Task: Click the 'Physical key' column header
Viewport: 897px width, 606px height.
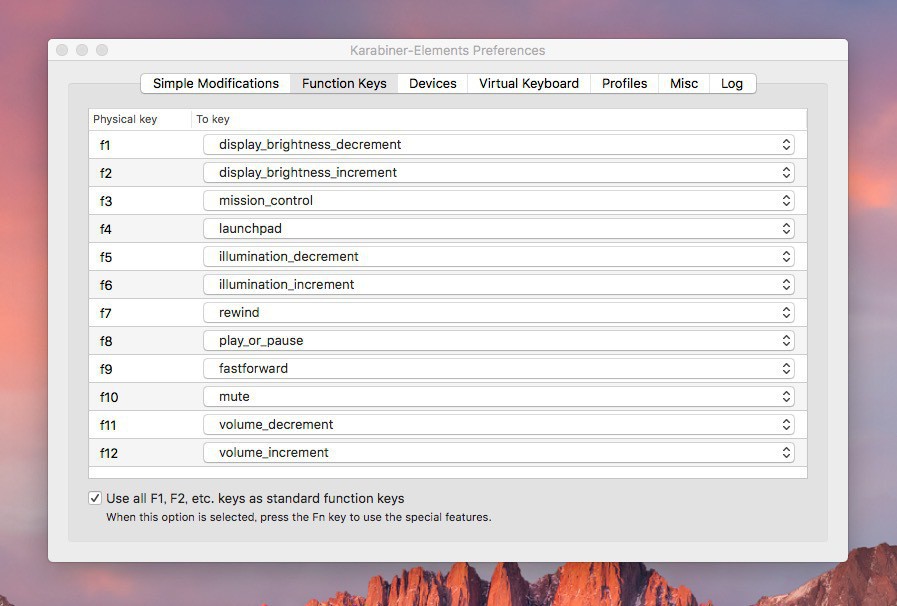Action: pyautogui.click(x=126, y=119)
